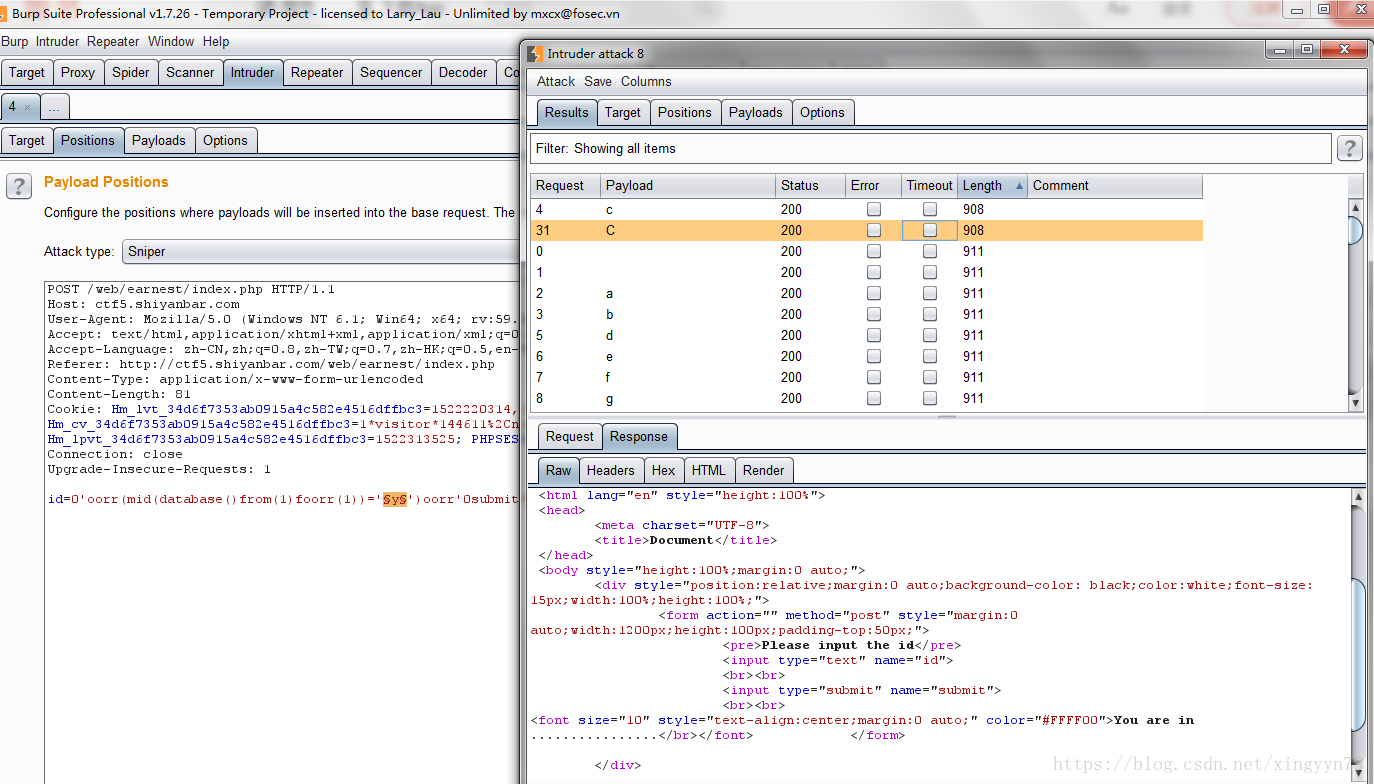1374x784 pixels.
Task: Click the highlighted §y§ payload marker
Action: coord(395,499)
